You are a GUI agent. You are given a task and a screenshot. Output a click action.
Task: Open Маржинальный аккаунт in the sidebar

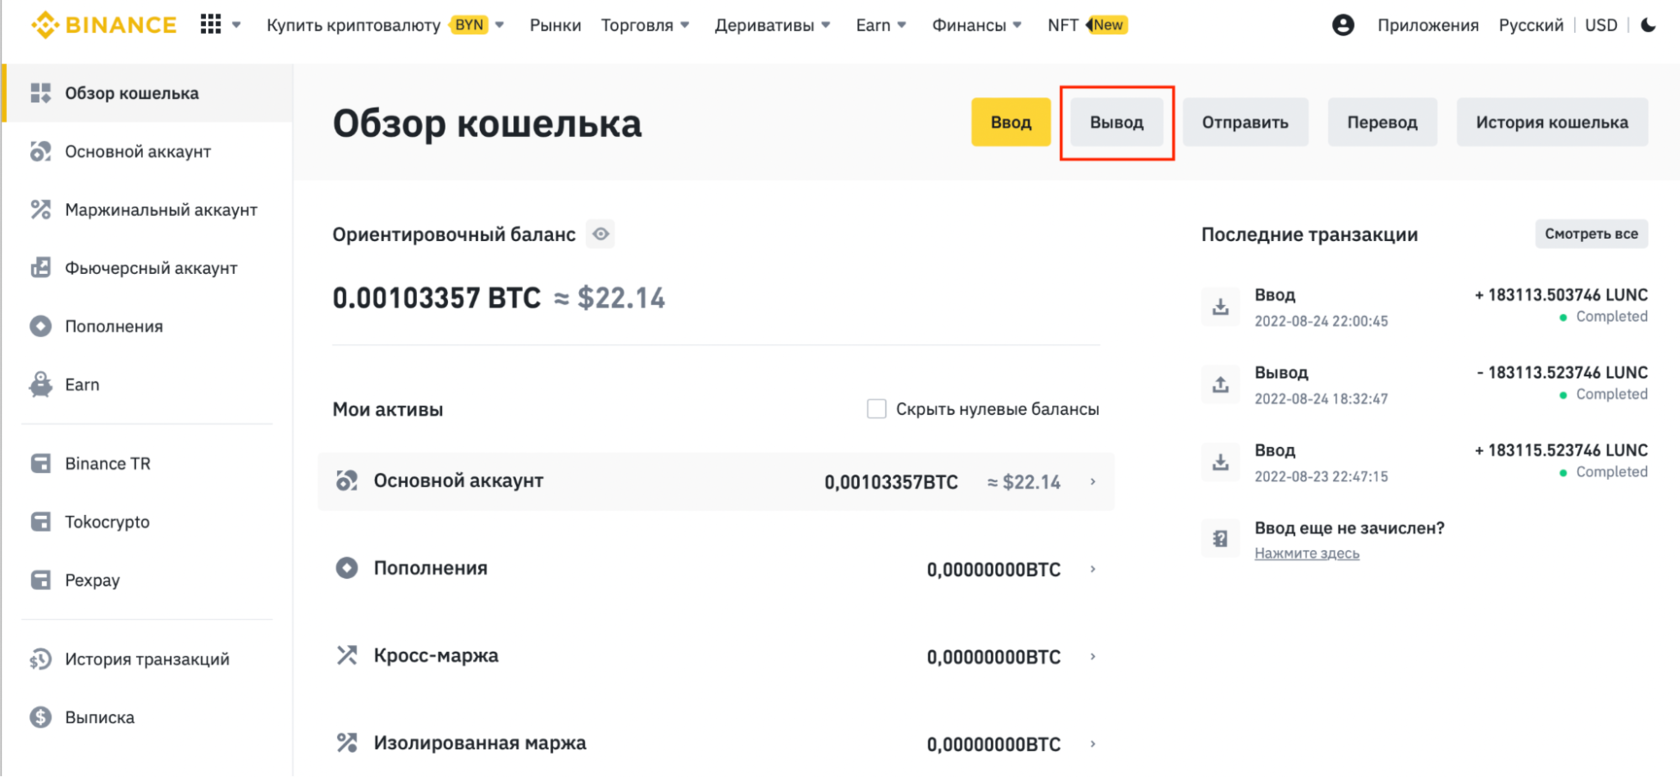click(160, 210)
